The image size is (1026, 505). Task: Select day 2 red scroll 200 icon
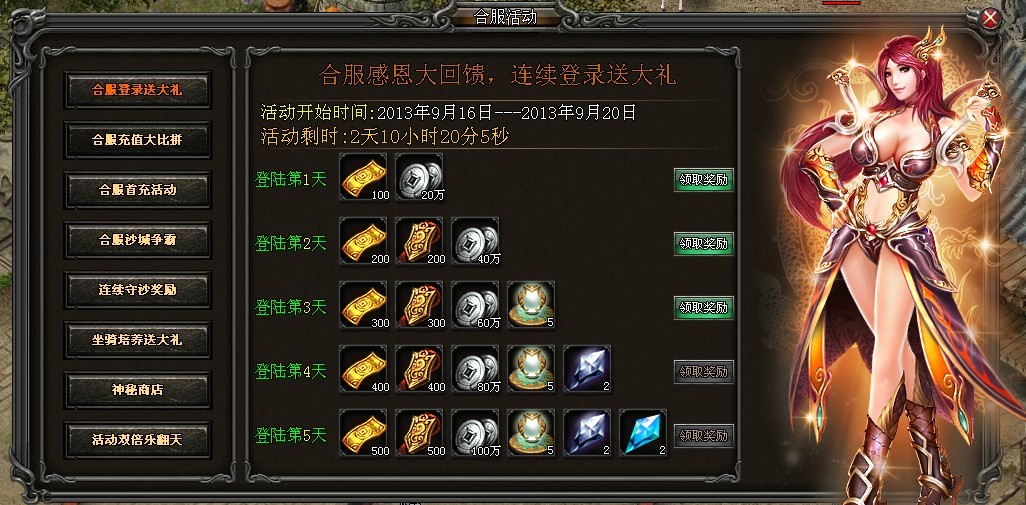click(419, 241)
